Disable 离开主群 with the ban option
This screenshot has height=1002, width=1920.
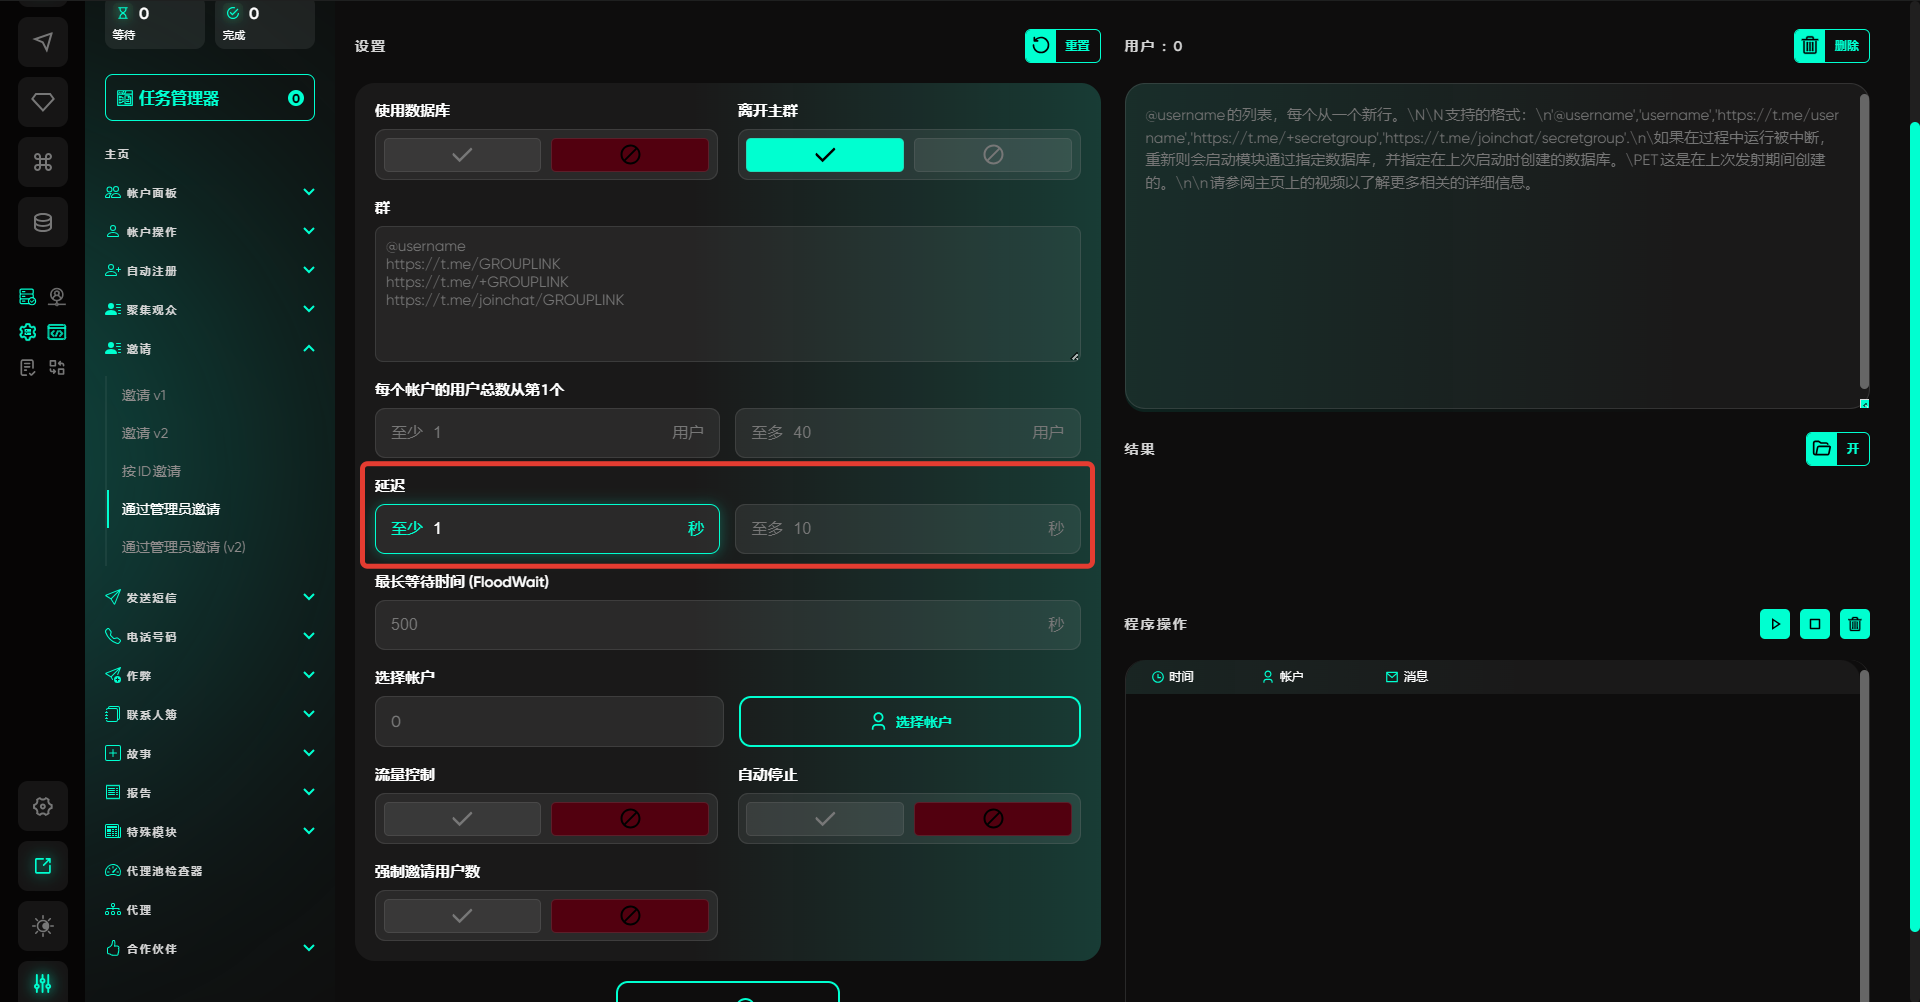pyautogui.click(x=992, y=155)
